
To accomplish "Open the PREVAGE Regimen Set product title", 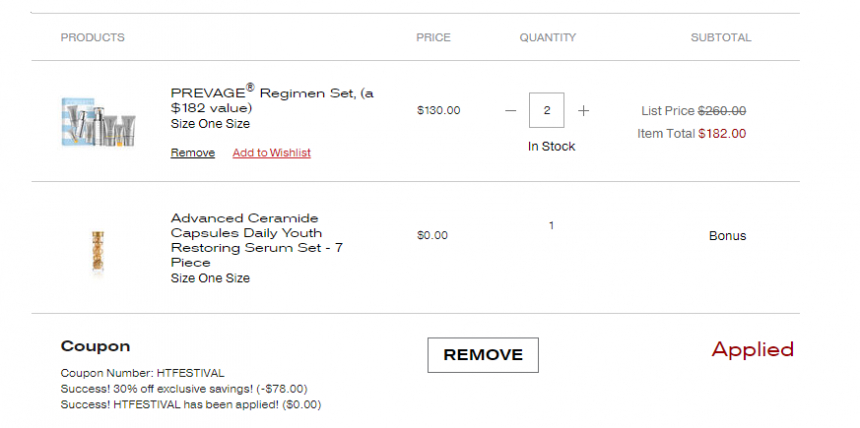I will click(x=272, y=99).
